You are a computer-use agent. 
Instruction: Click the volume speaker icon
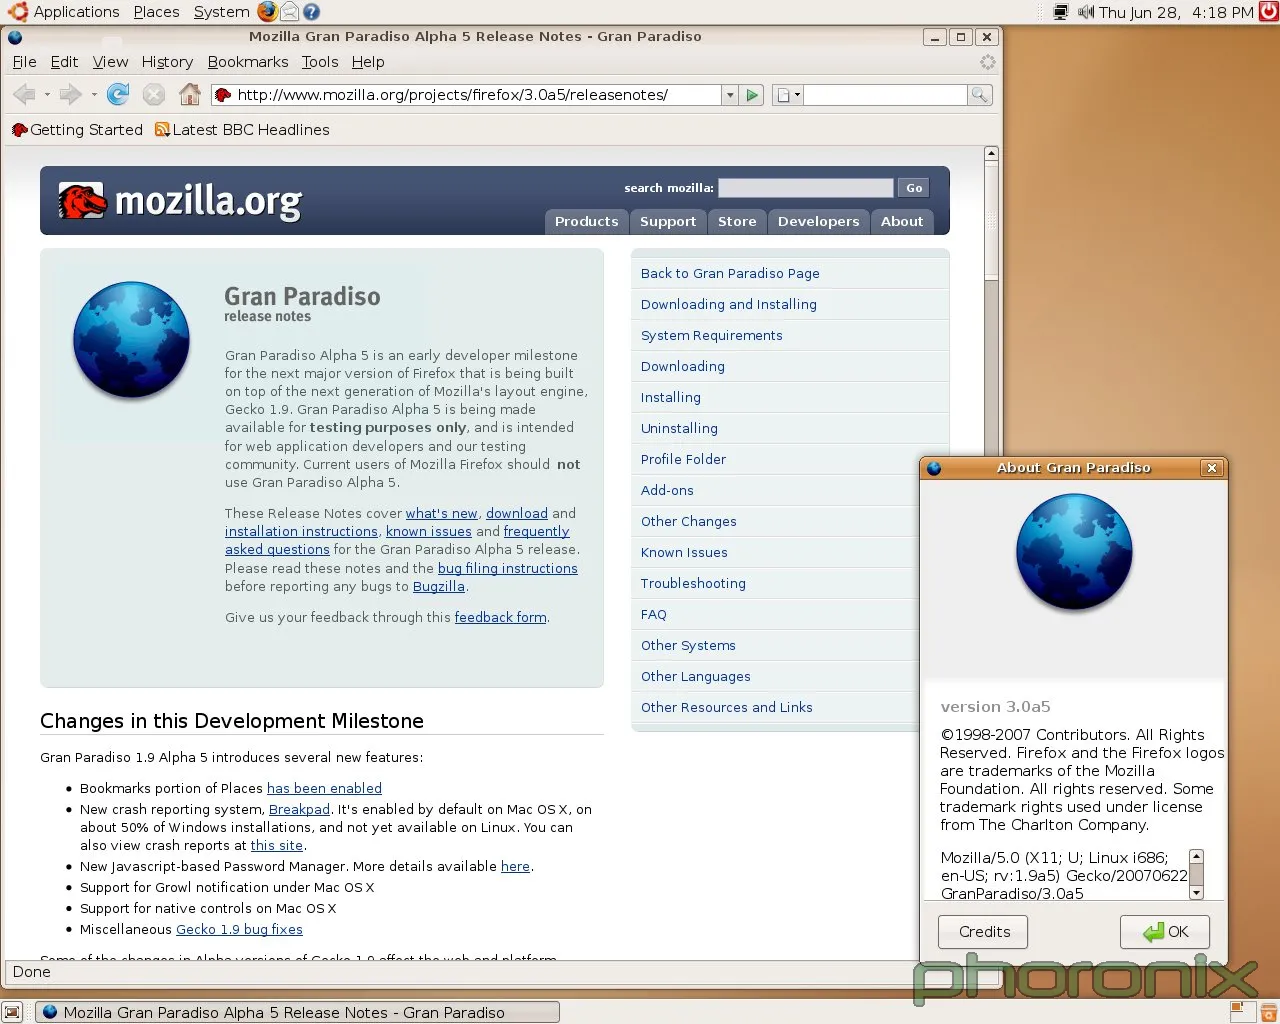point(1086,12)
